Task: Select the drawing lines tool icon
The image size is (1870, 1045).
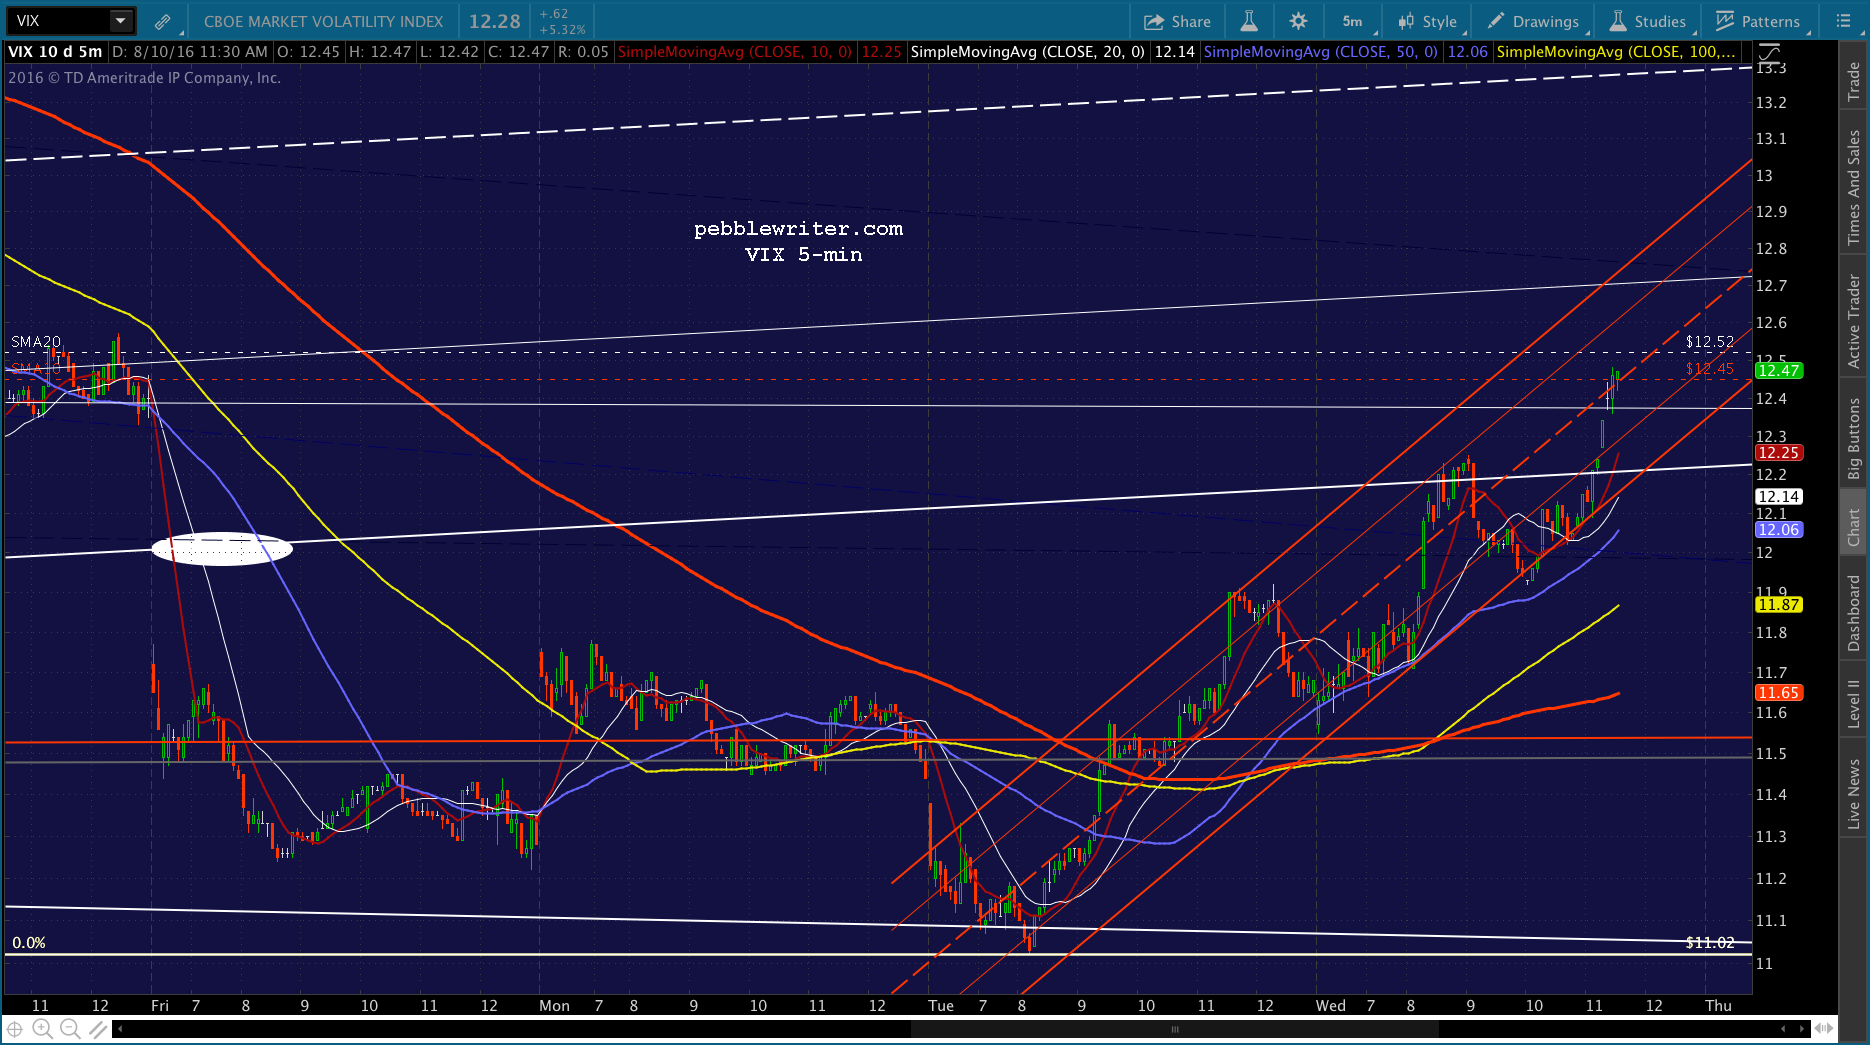Action: click(97, 1028)
